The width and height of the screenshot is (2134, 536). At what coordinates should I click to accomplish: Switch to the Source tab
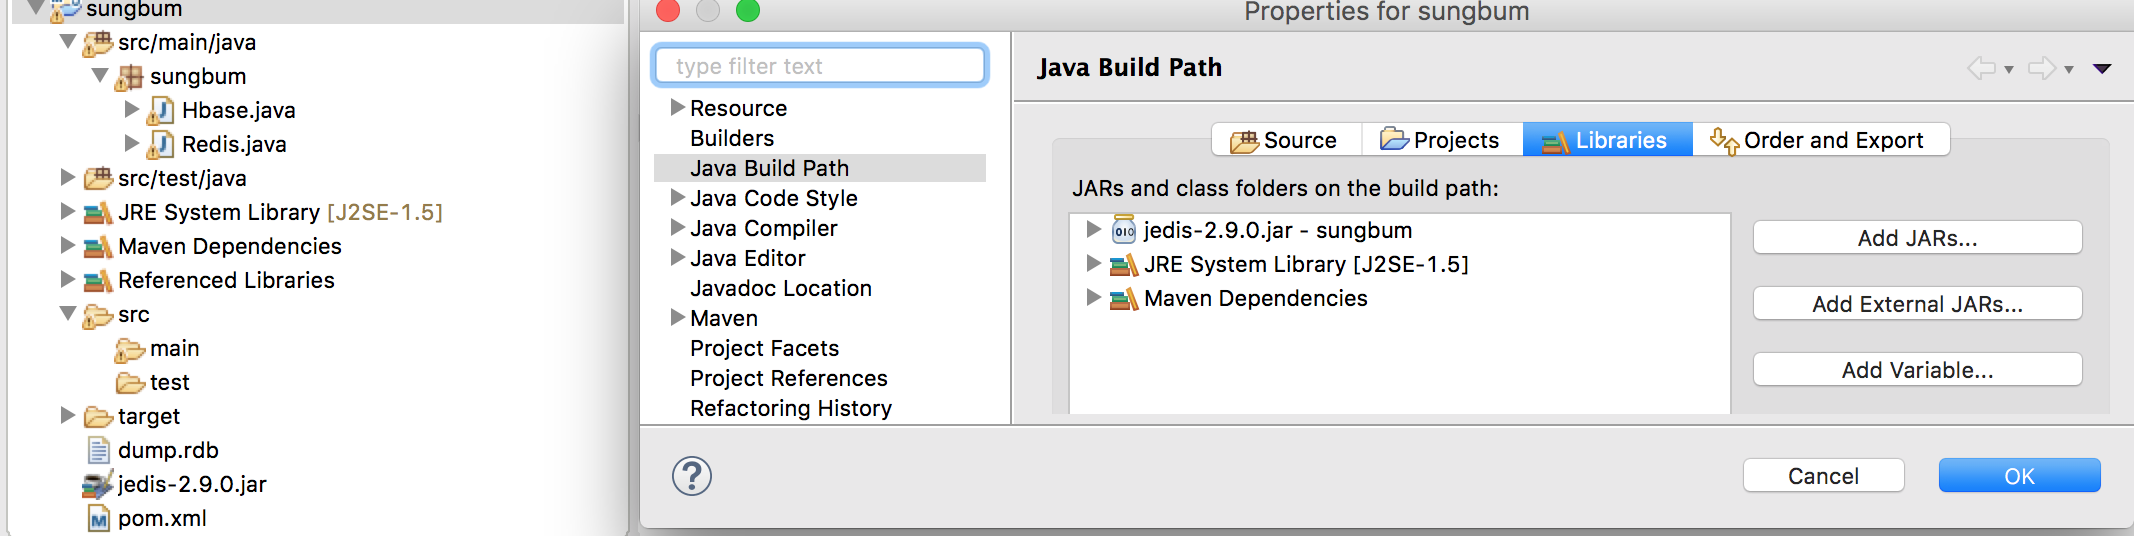(1286, 140)
